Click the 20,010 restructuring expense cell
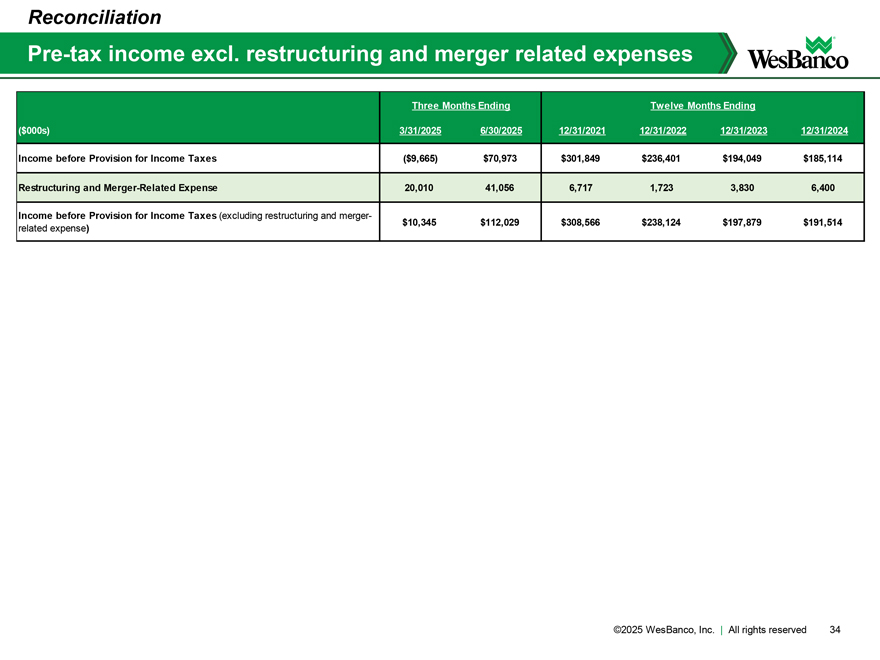 pyautogui.click(x=419, y=187)
